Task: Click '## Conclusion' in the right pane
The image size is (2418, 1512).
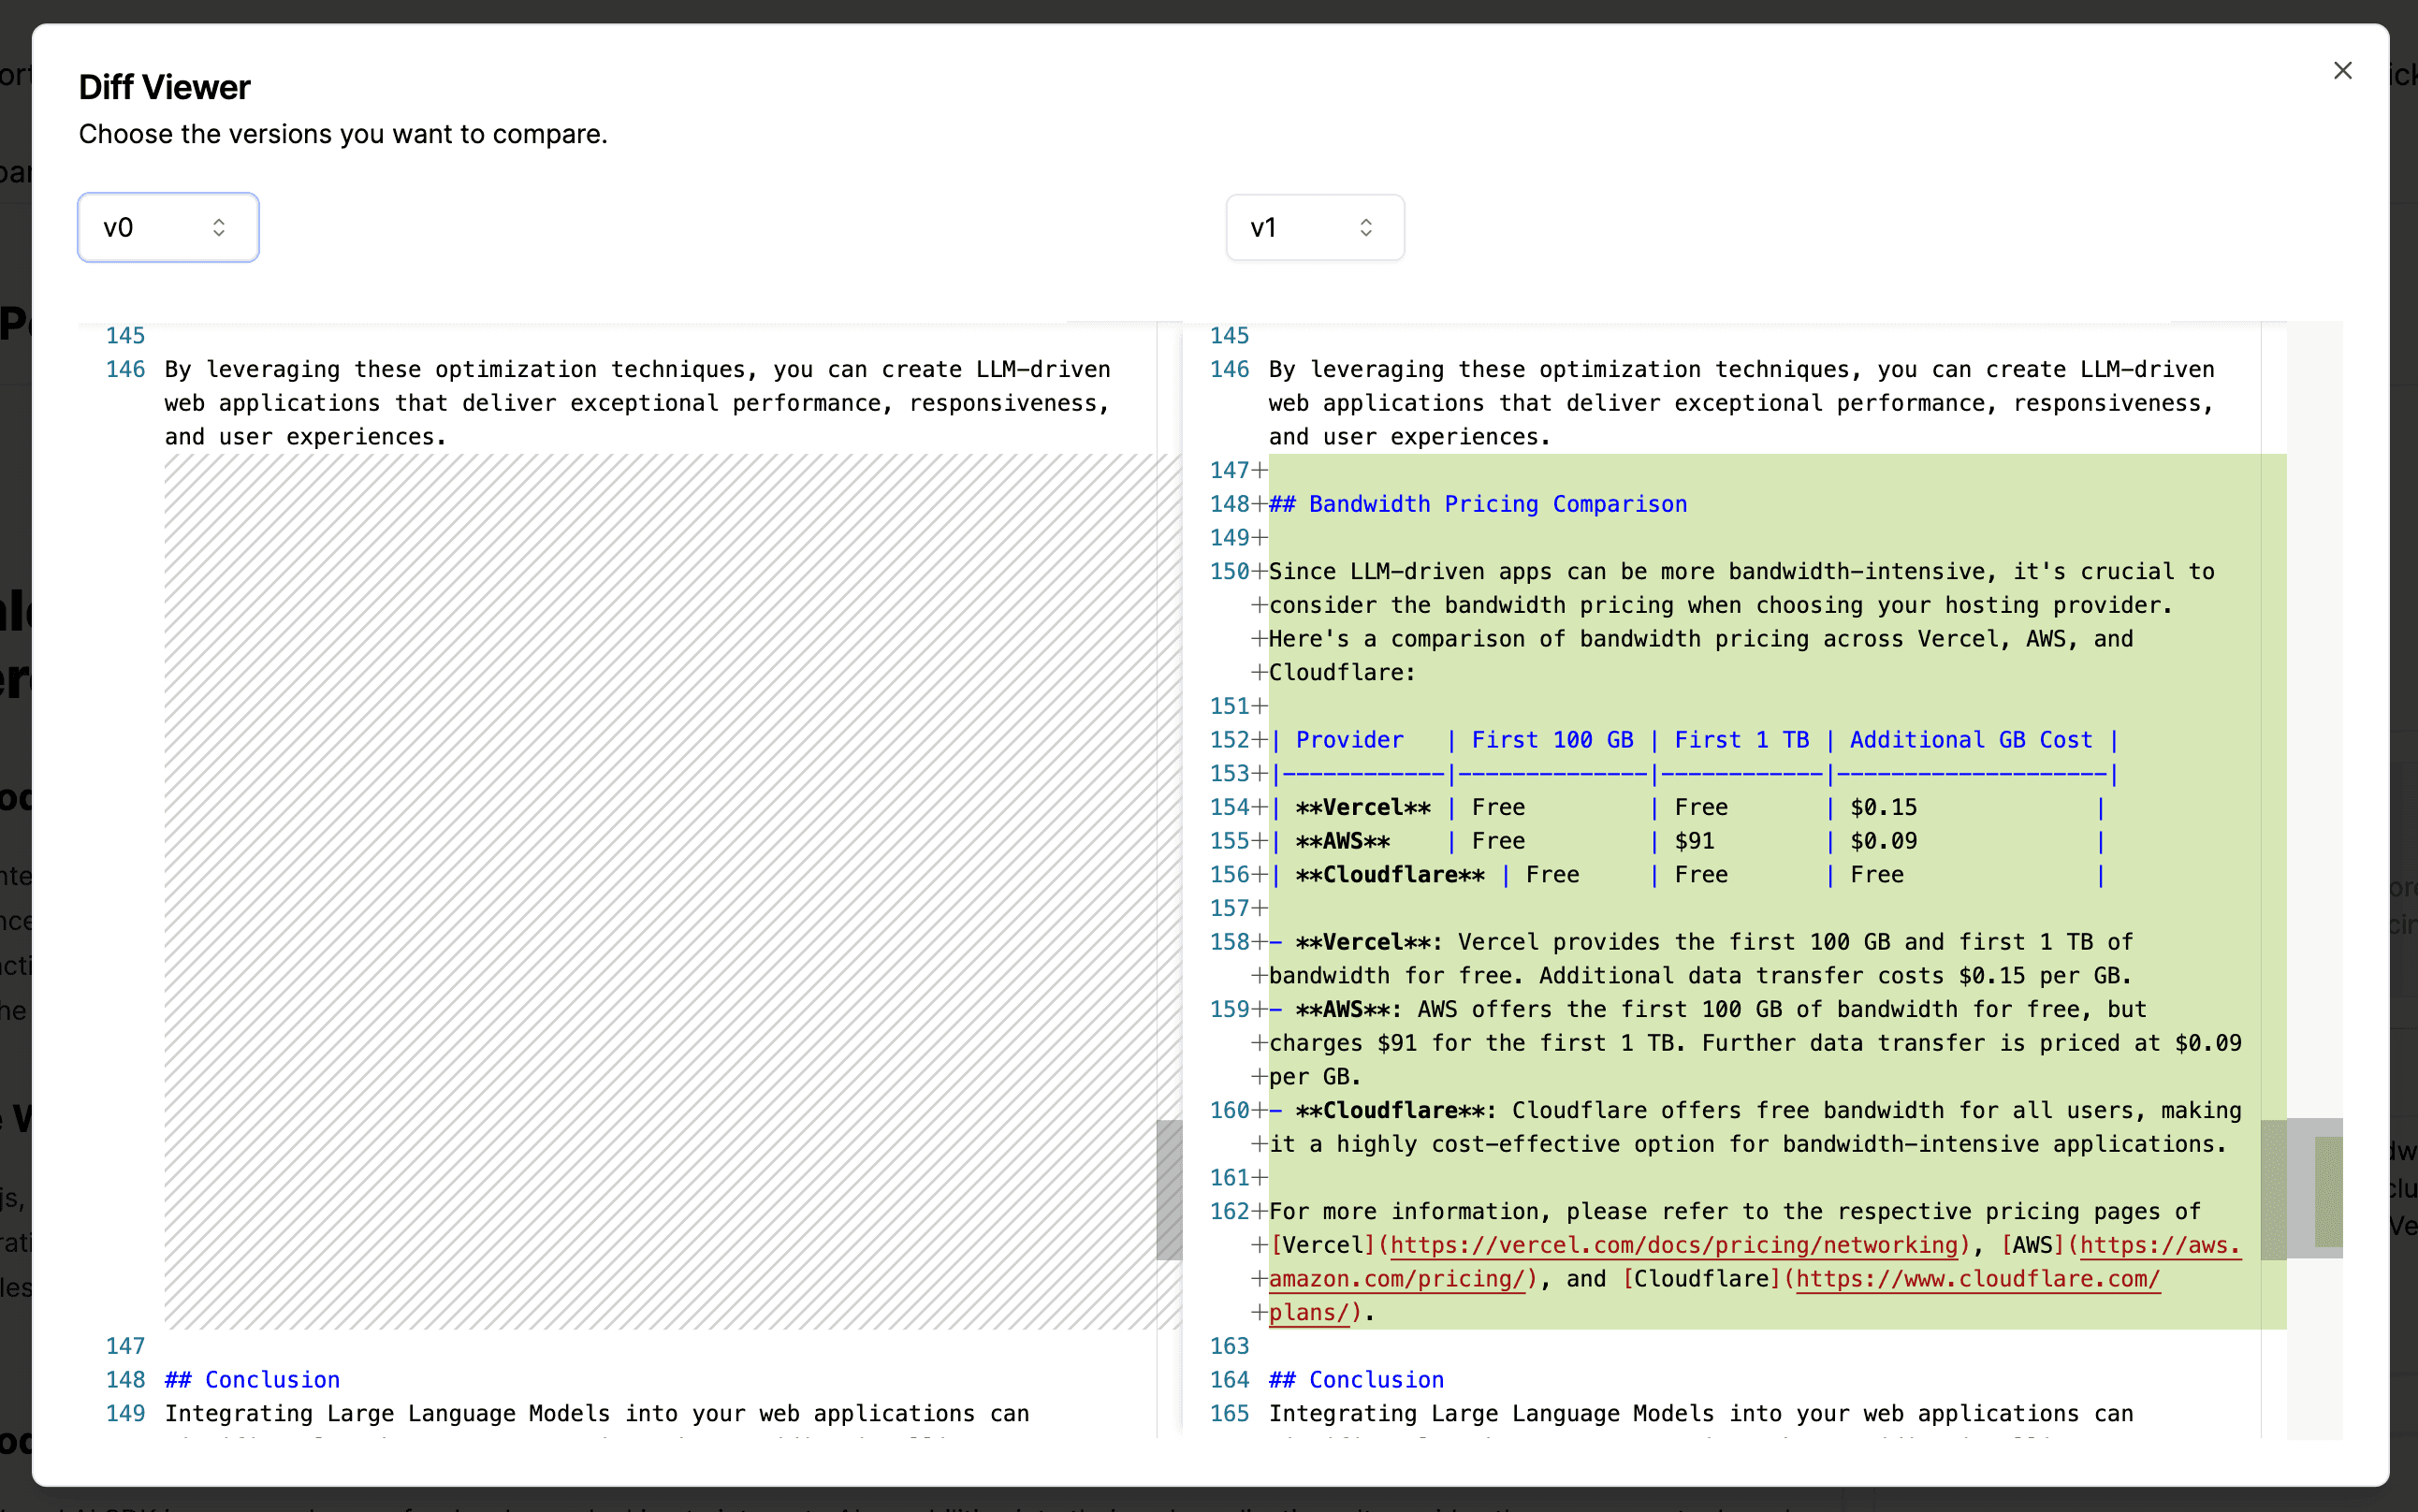Action: pos(1356,1380)
